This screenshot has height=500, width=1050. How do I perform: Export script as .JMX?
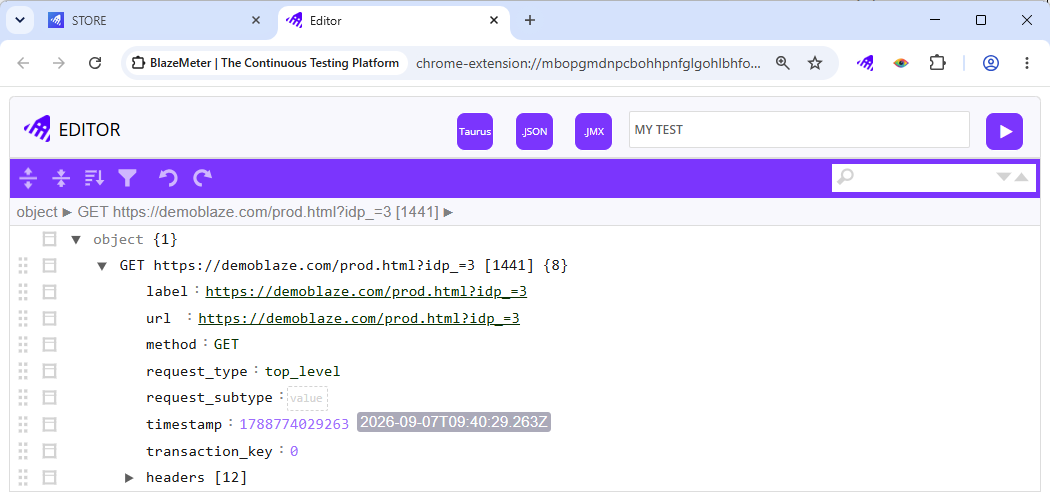593,131
